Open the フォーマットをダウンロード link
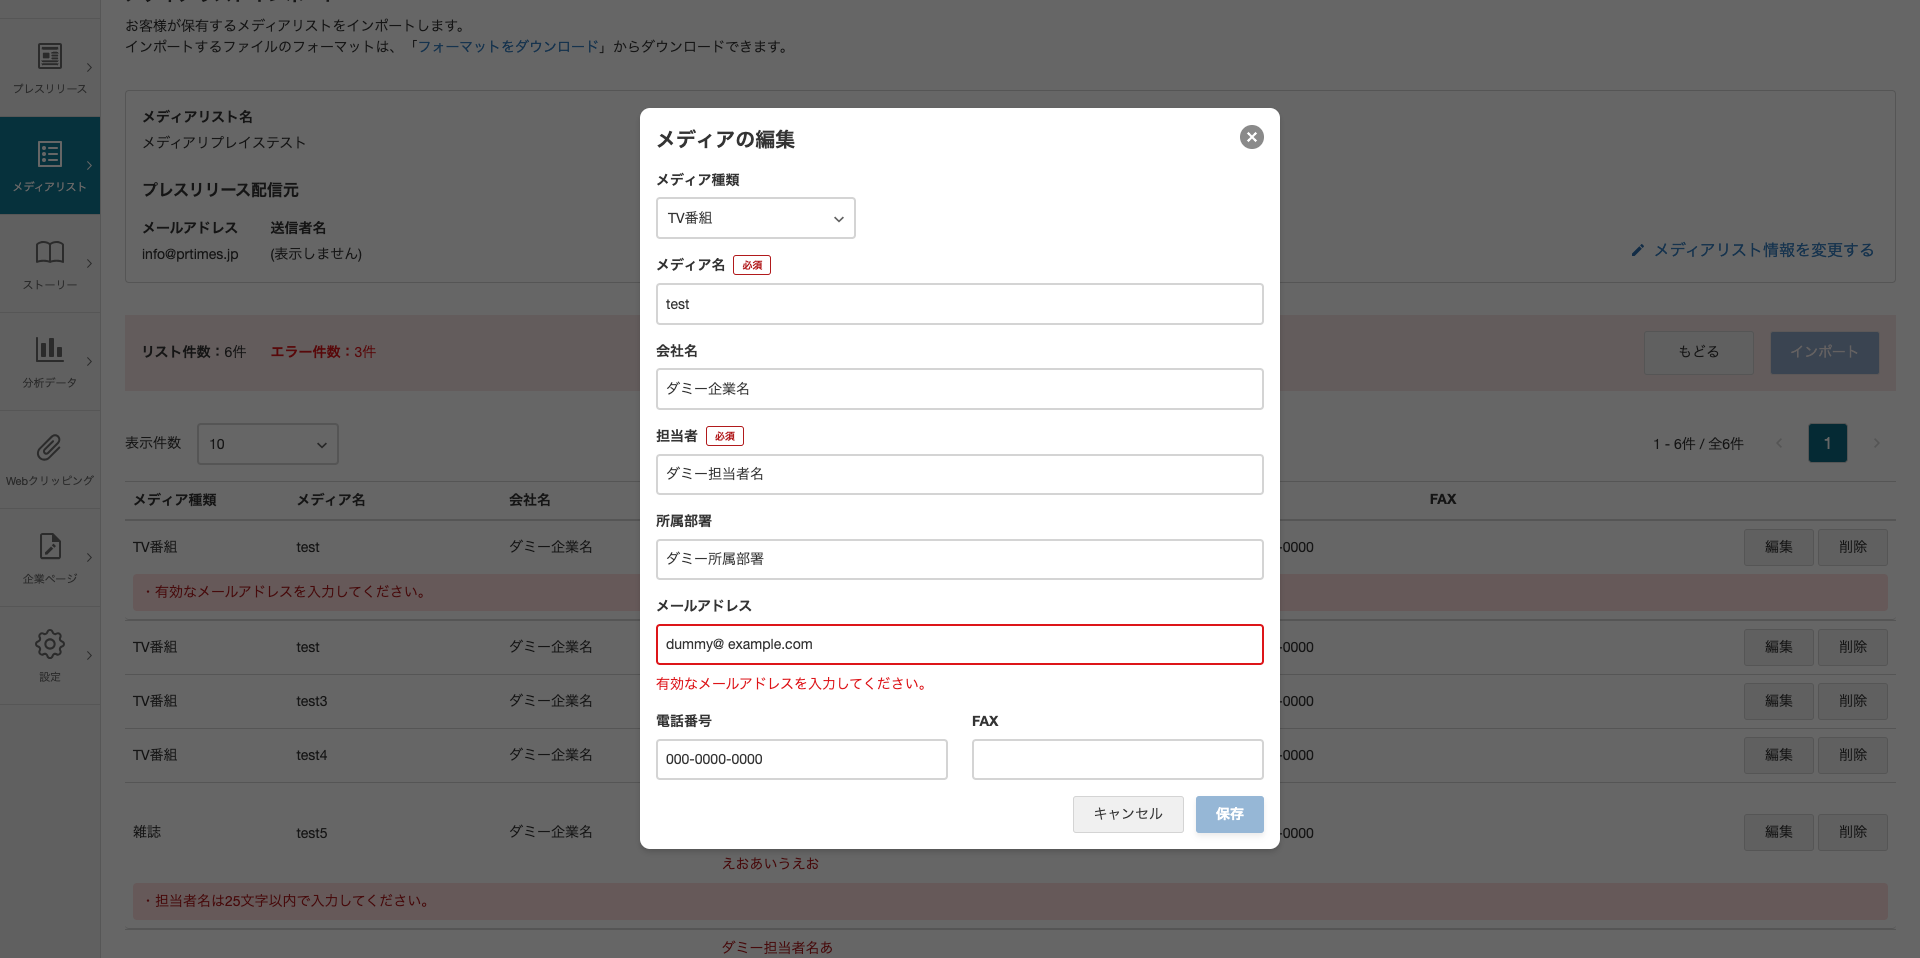Image resolution: width=1920 pixels, height=958 pixels. 508,46
